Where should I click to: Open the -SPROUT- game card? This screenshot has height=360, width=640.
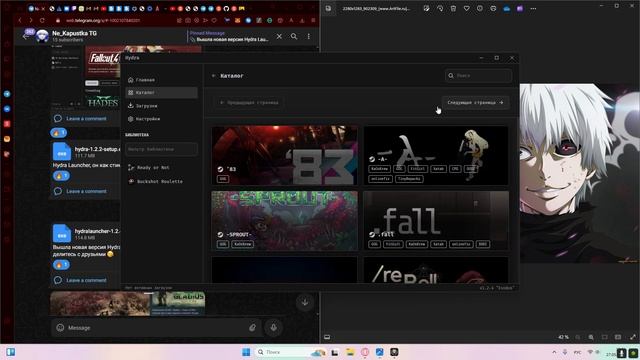(284, 221)
